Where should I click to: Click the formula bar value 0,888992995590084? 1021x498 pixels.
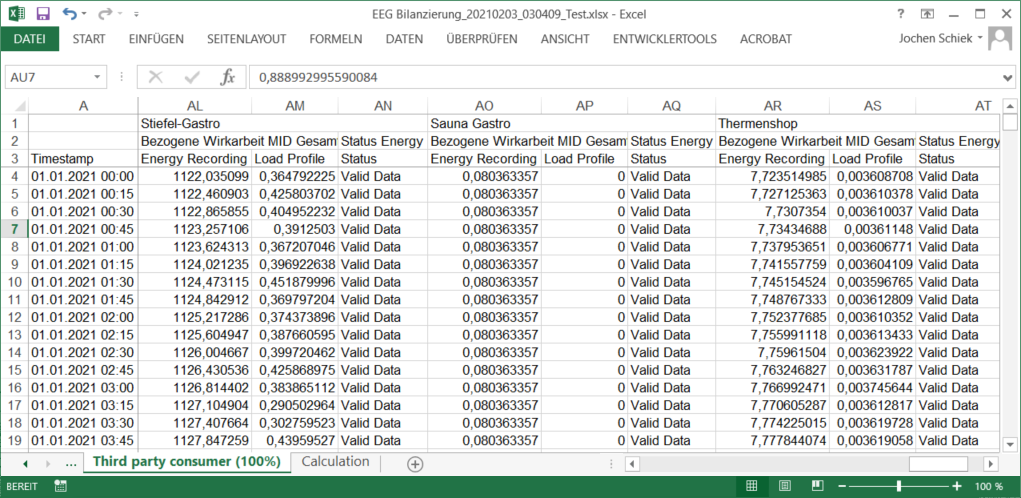click(318, 77)
